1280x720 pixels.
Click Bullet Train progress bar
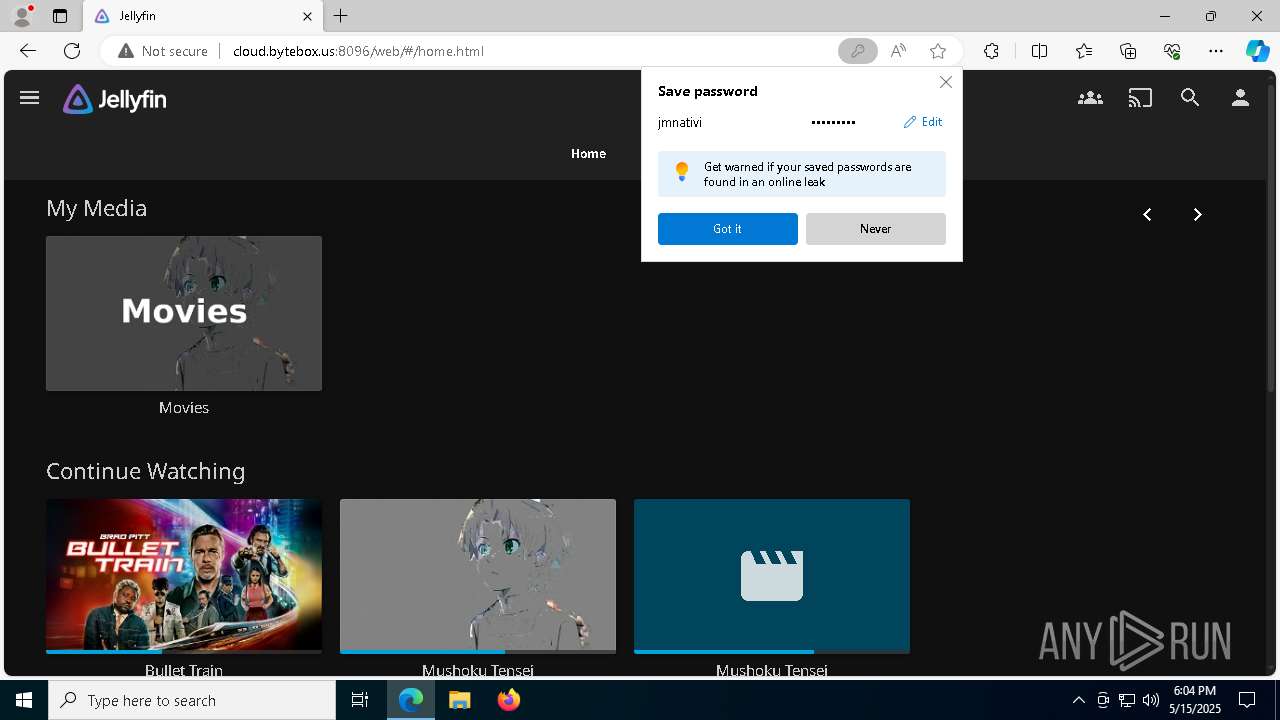pyautogui.click(x=184, y=652)
